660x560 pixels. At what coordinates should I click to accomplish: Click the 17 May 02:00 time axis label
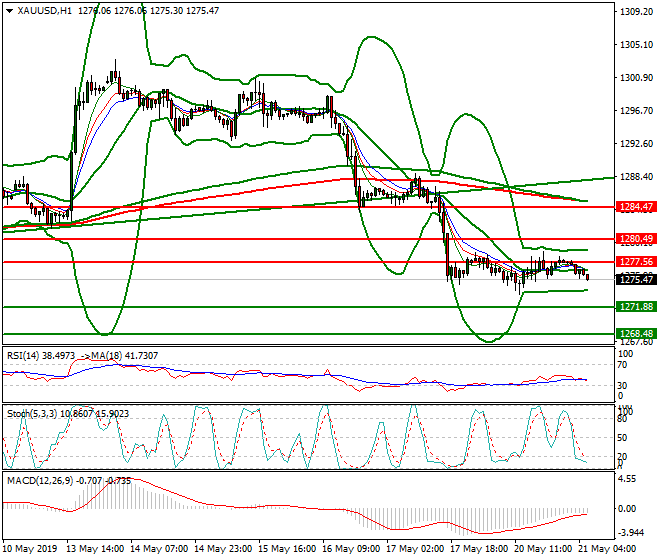point(415,549)
